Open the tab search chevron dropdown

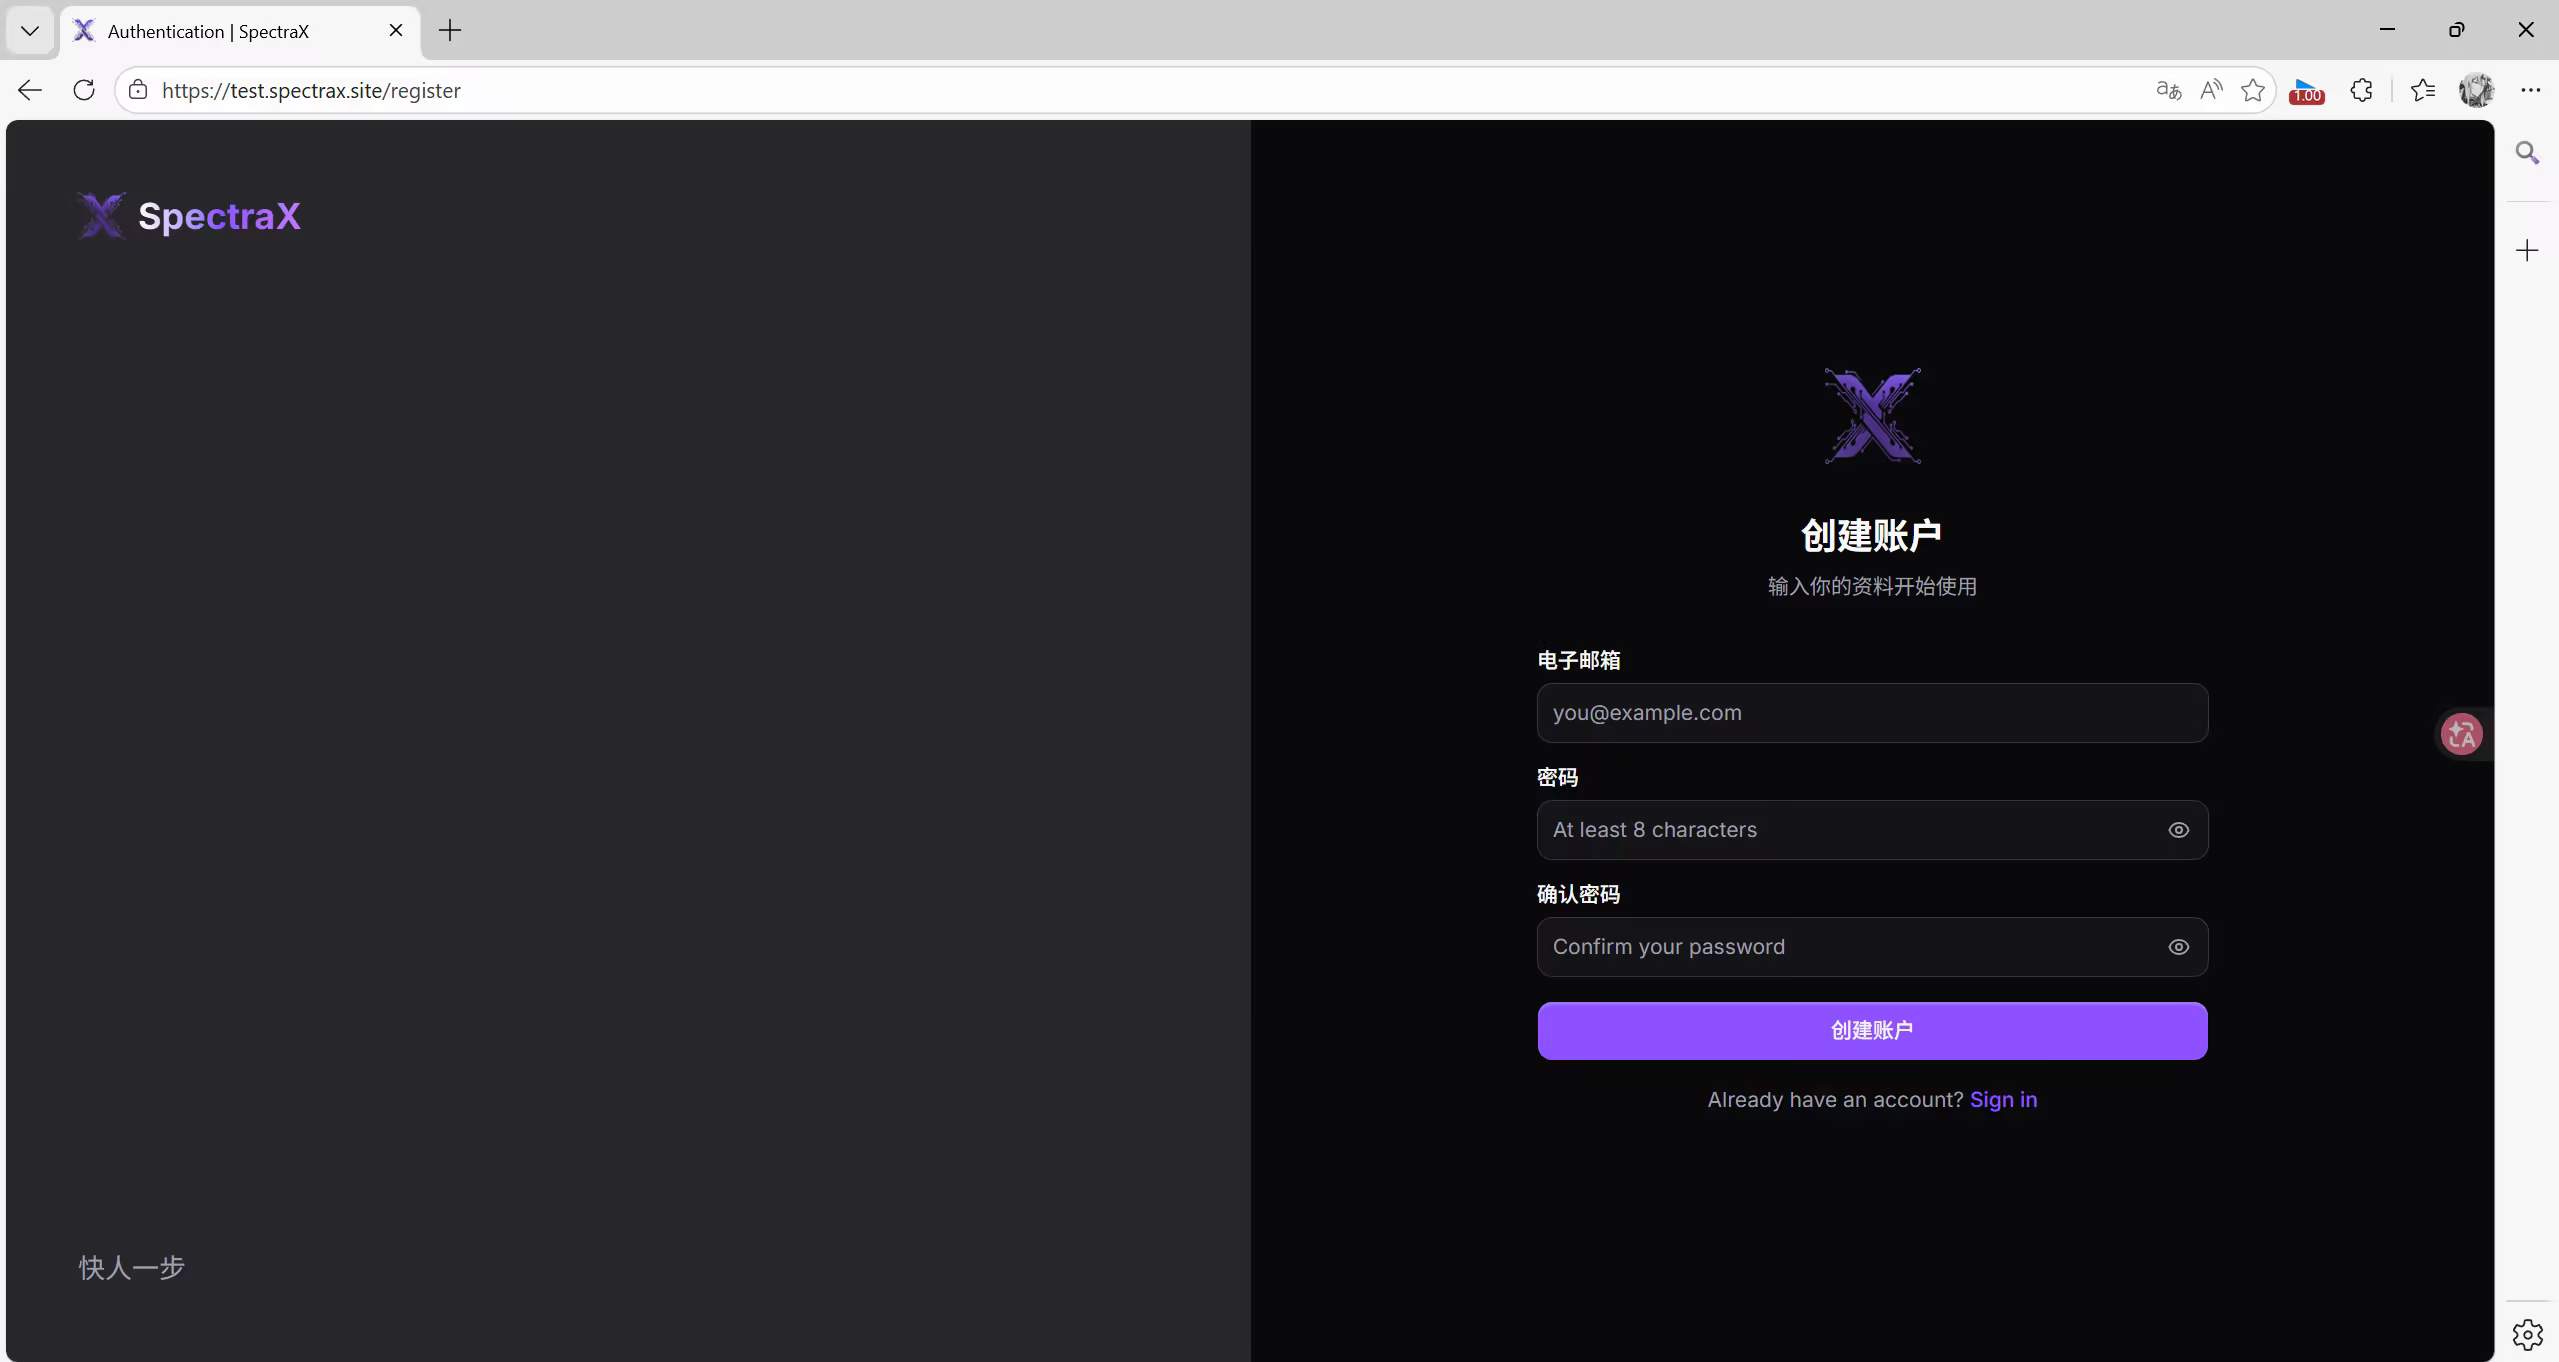click(29, 30)
